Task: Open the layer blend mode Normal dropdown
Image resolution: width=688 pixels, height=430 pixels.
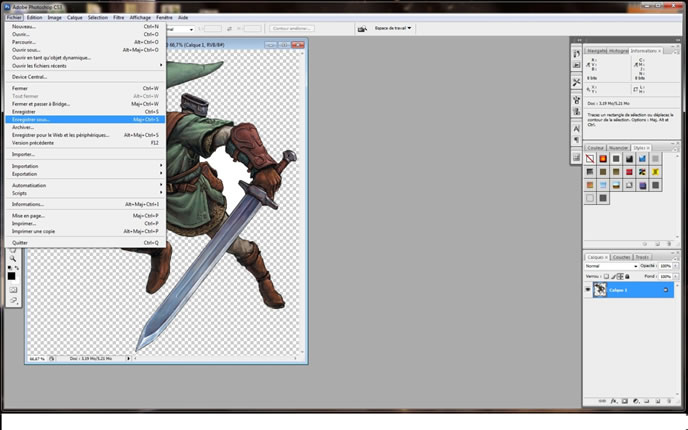Action: coord(611,266)
